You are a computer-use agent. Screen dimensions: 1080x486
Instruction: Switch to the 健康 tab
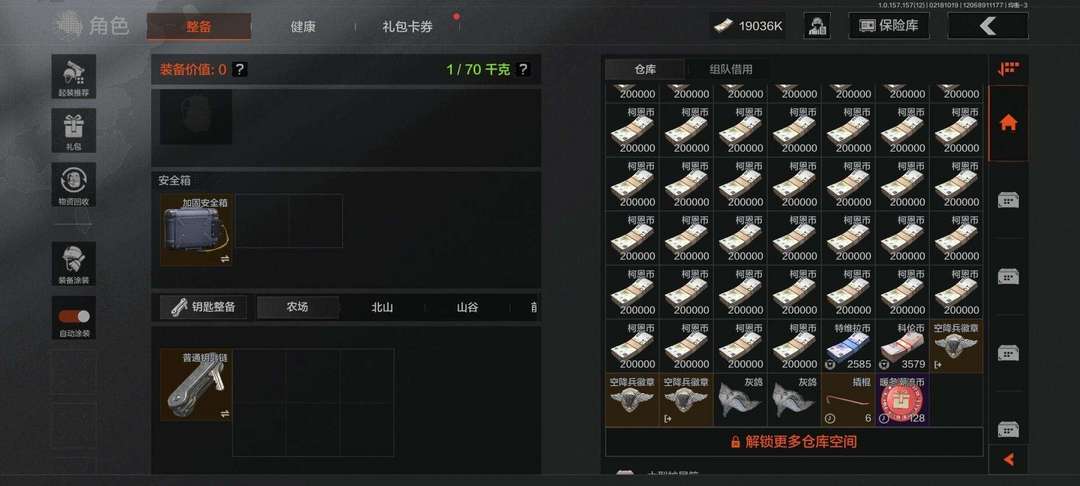[x=303, y=27]
